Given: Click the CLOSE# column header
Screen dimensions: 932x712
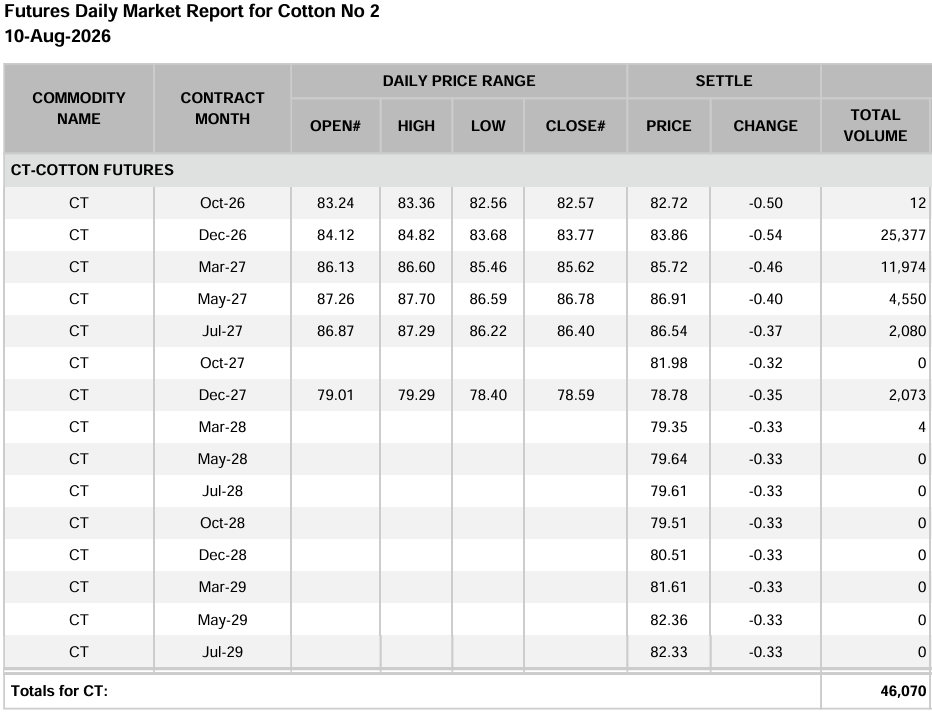Looking at the screenshot, I should [x=575, y=126].
